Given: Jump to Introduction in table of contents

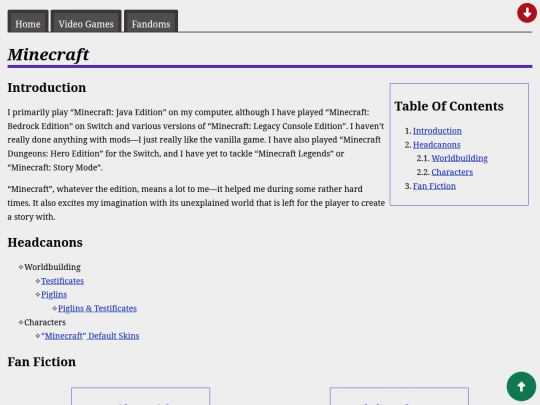Looking at the screenshot, I should (x=437, y=131).
